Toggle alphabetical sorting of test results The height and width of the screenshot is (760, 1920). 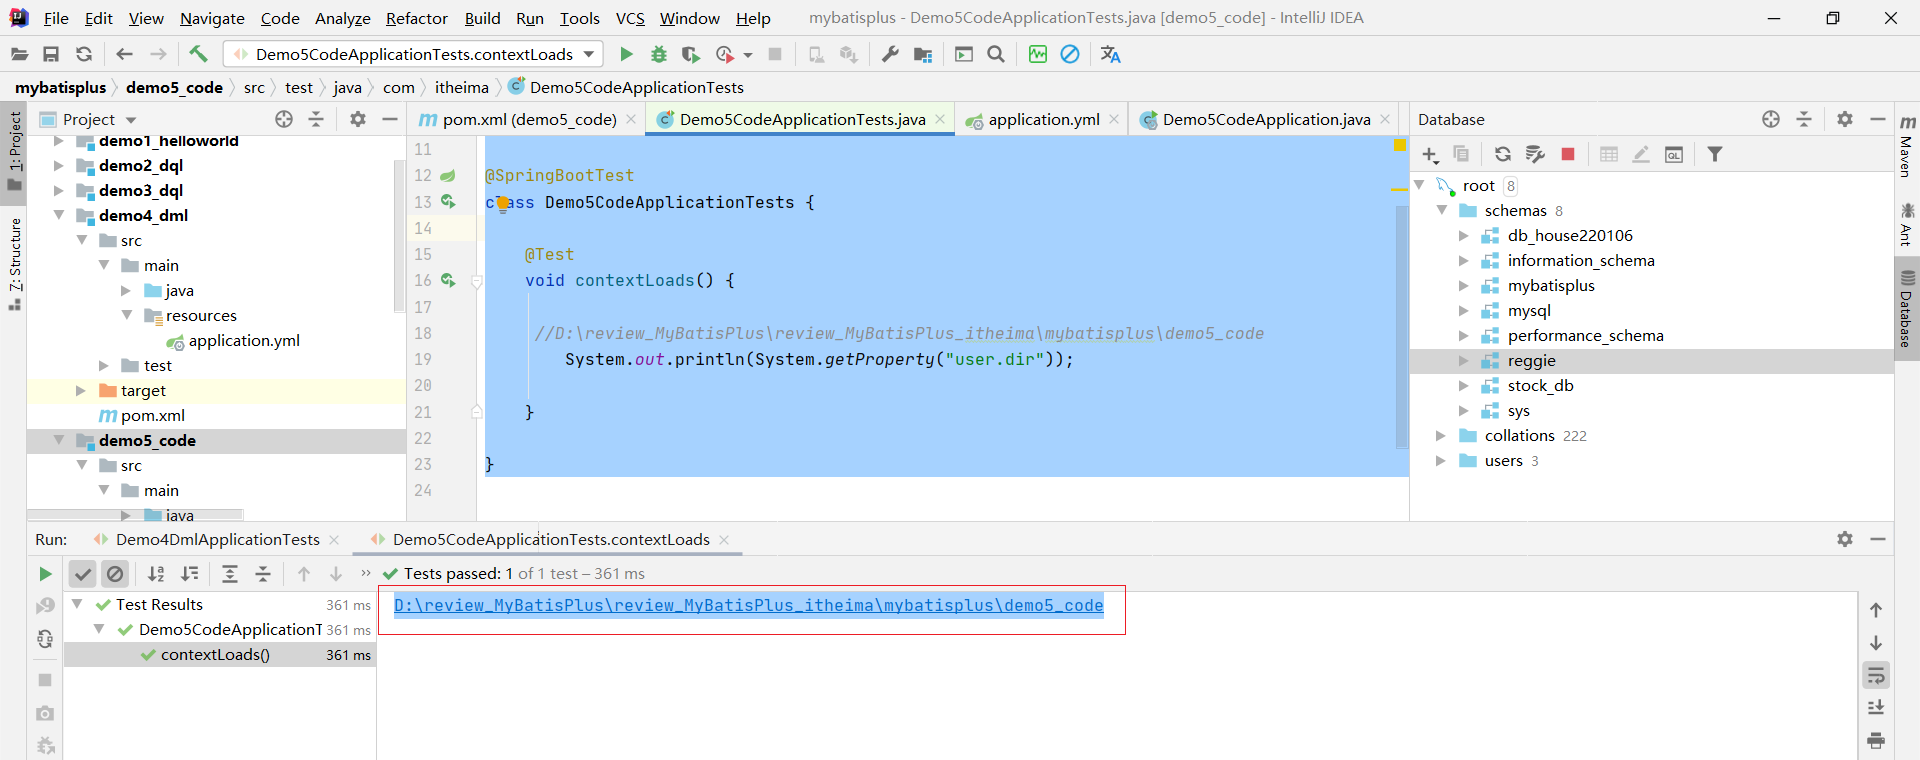[156, 574]
